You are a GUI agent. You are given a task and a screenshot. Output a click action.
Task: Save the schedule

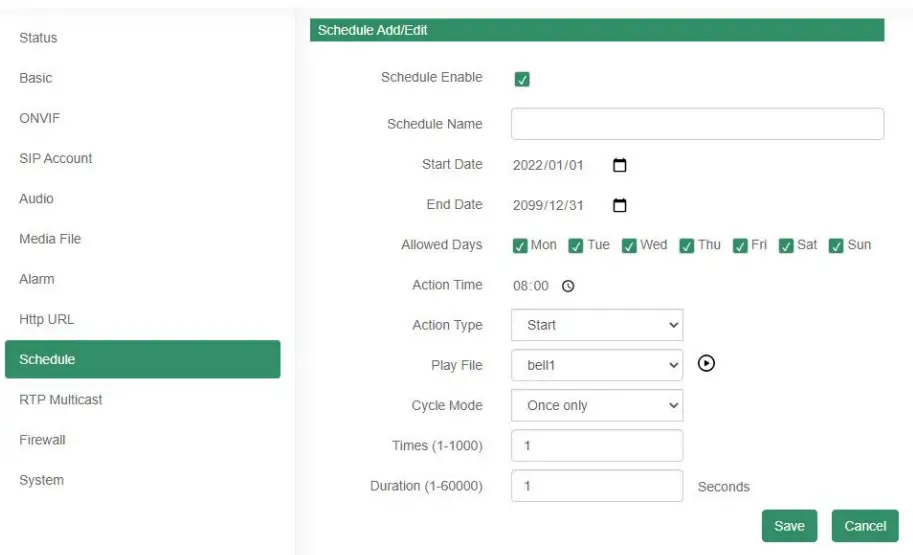[x=789, y=526]
